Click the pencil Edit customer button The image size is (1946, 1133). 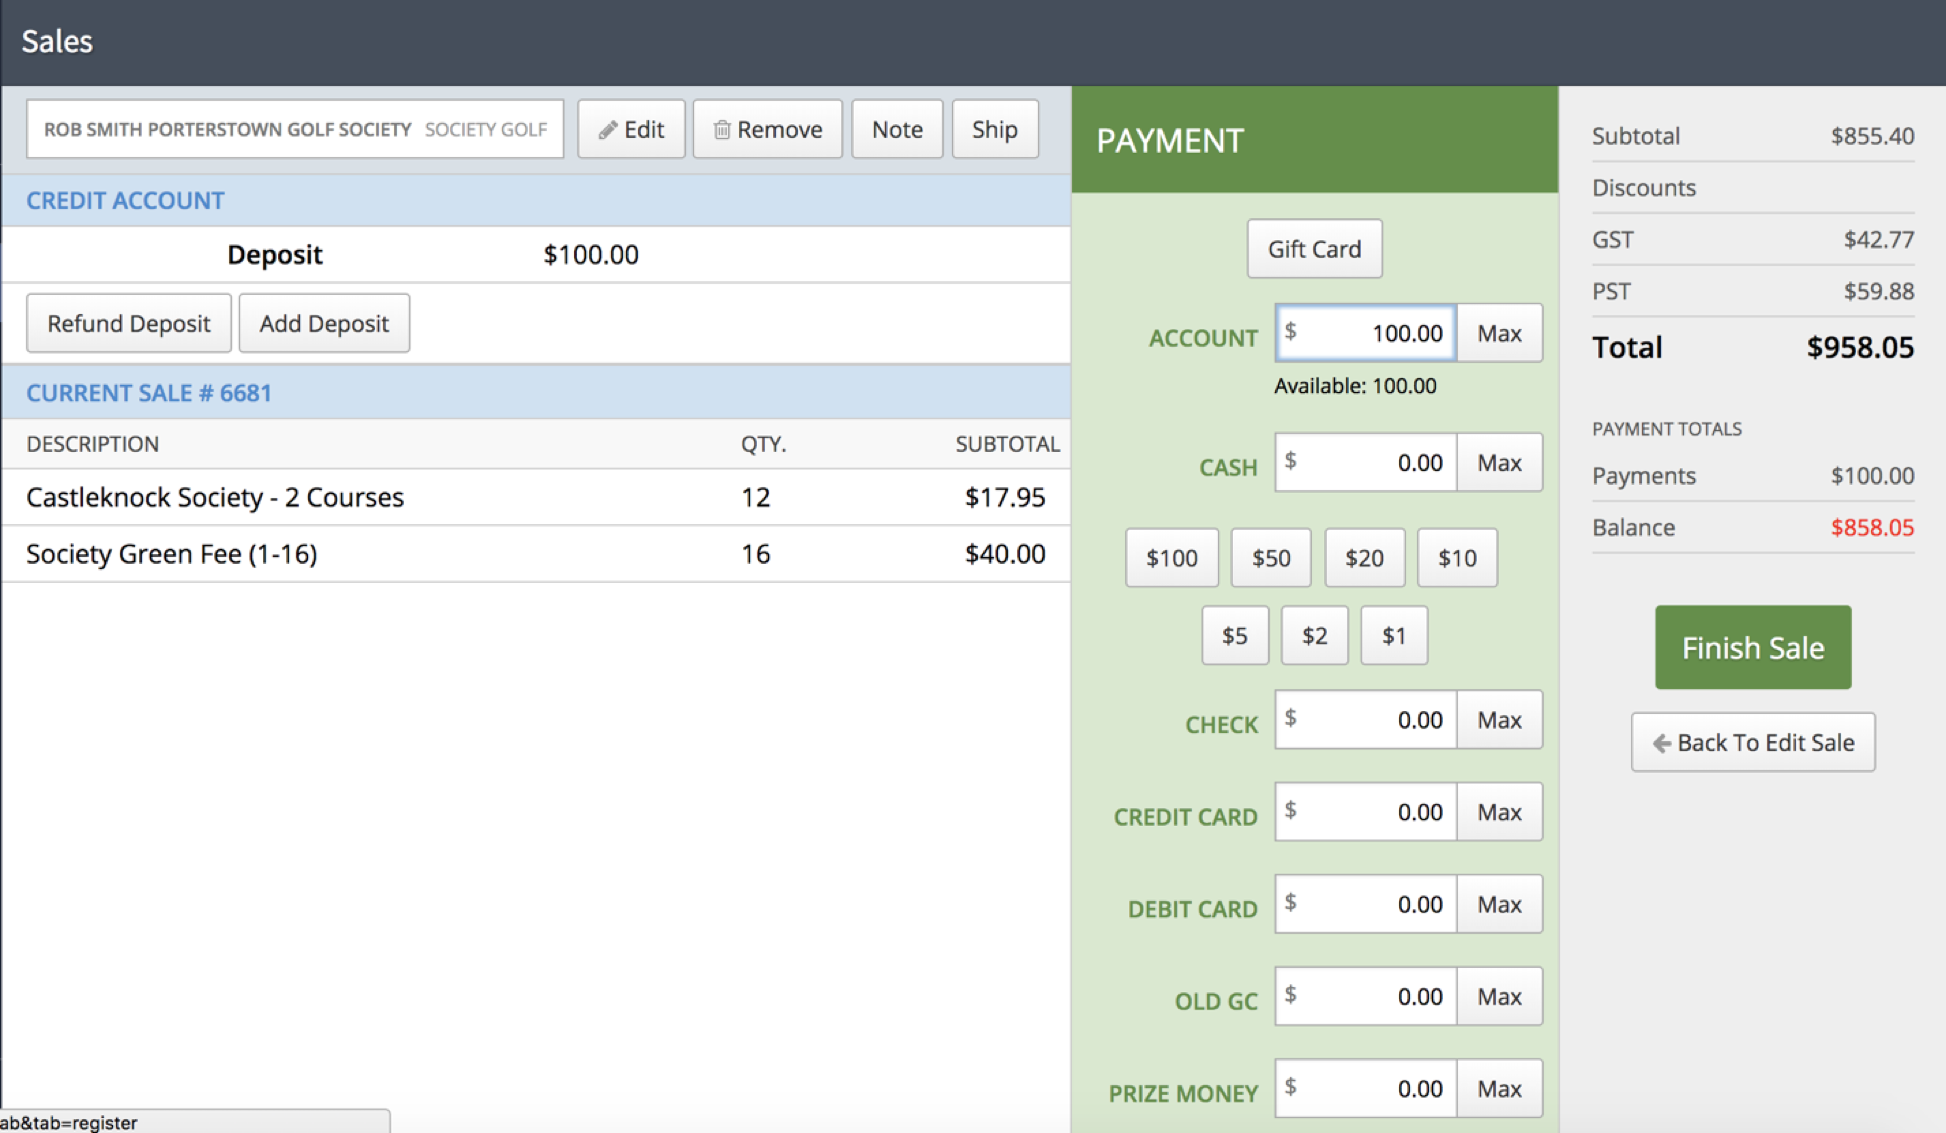coord(631,129)
